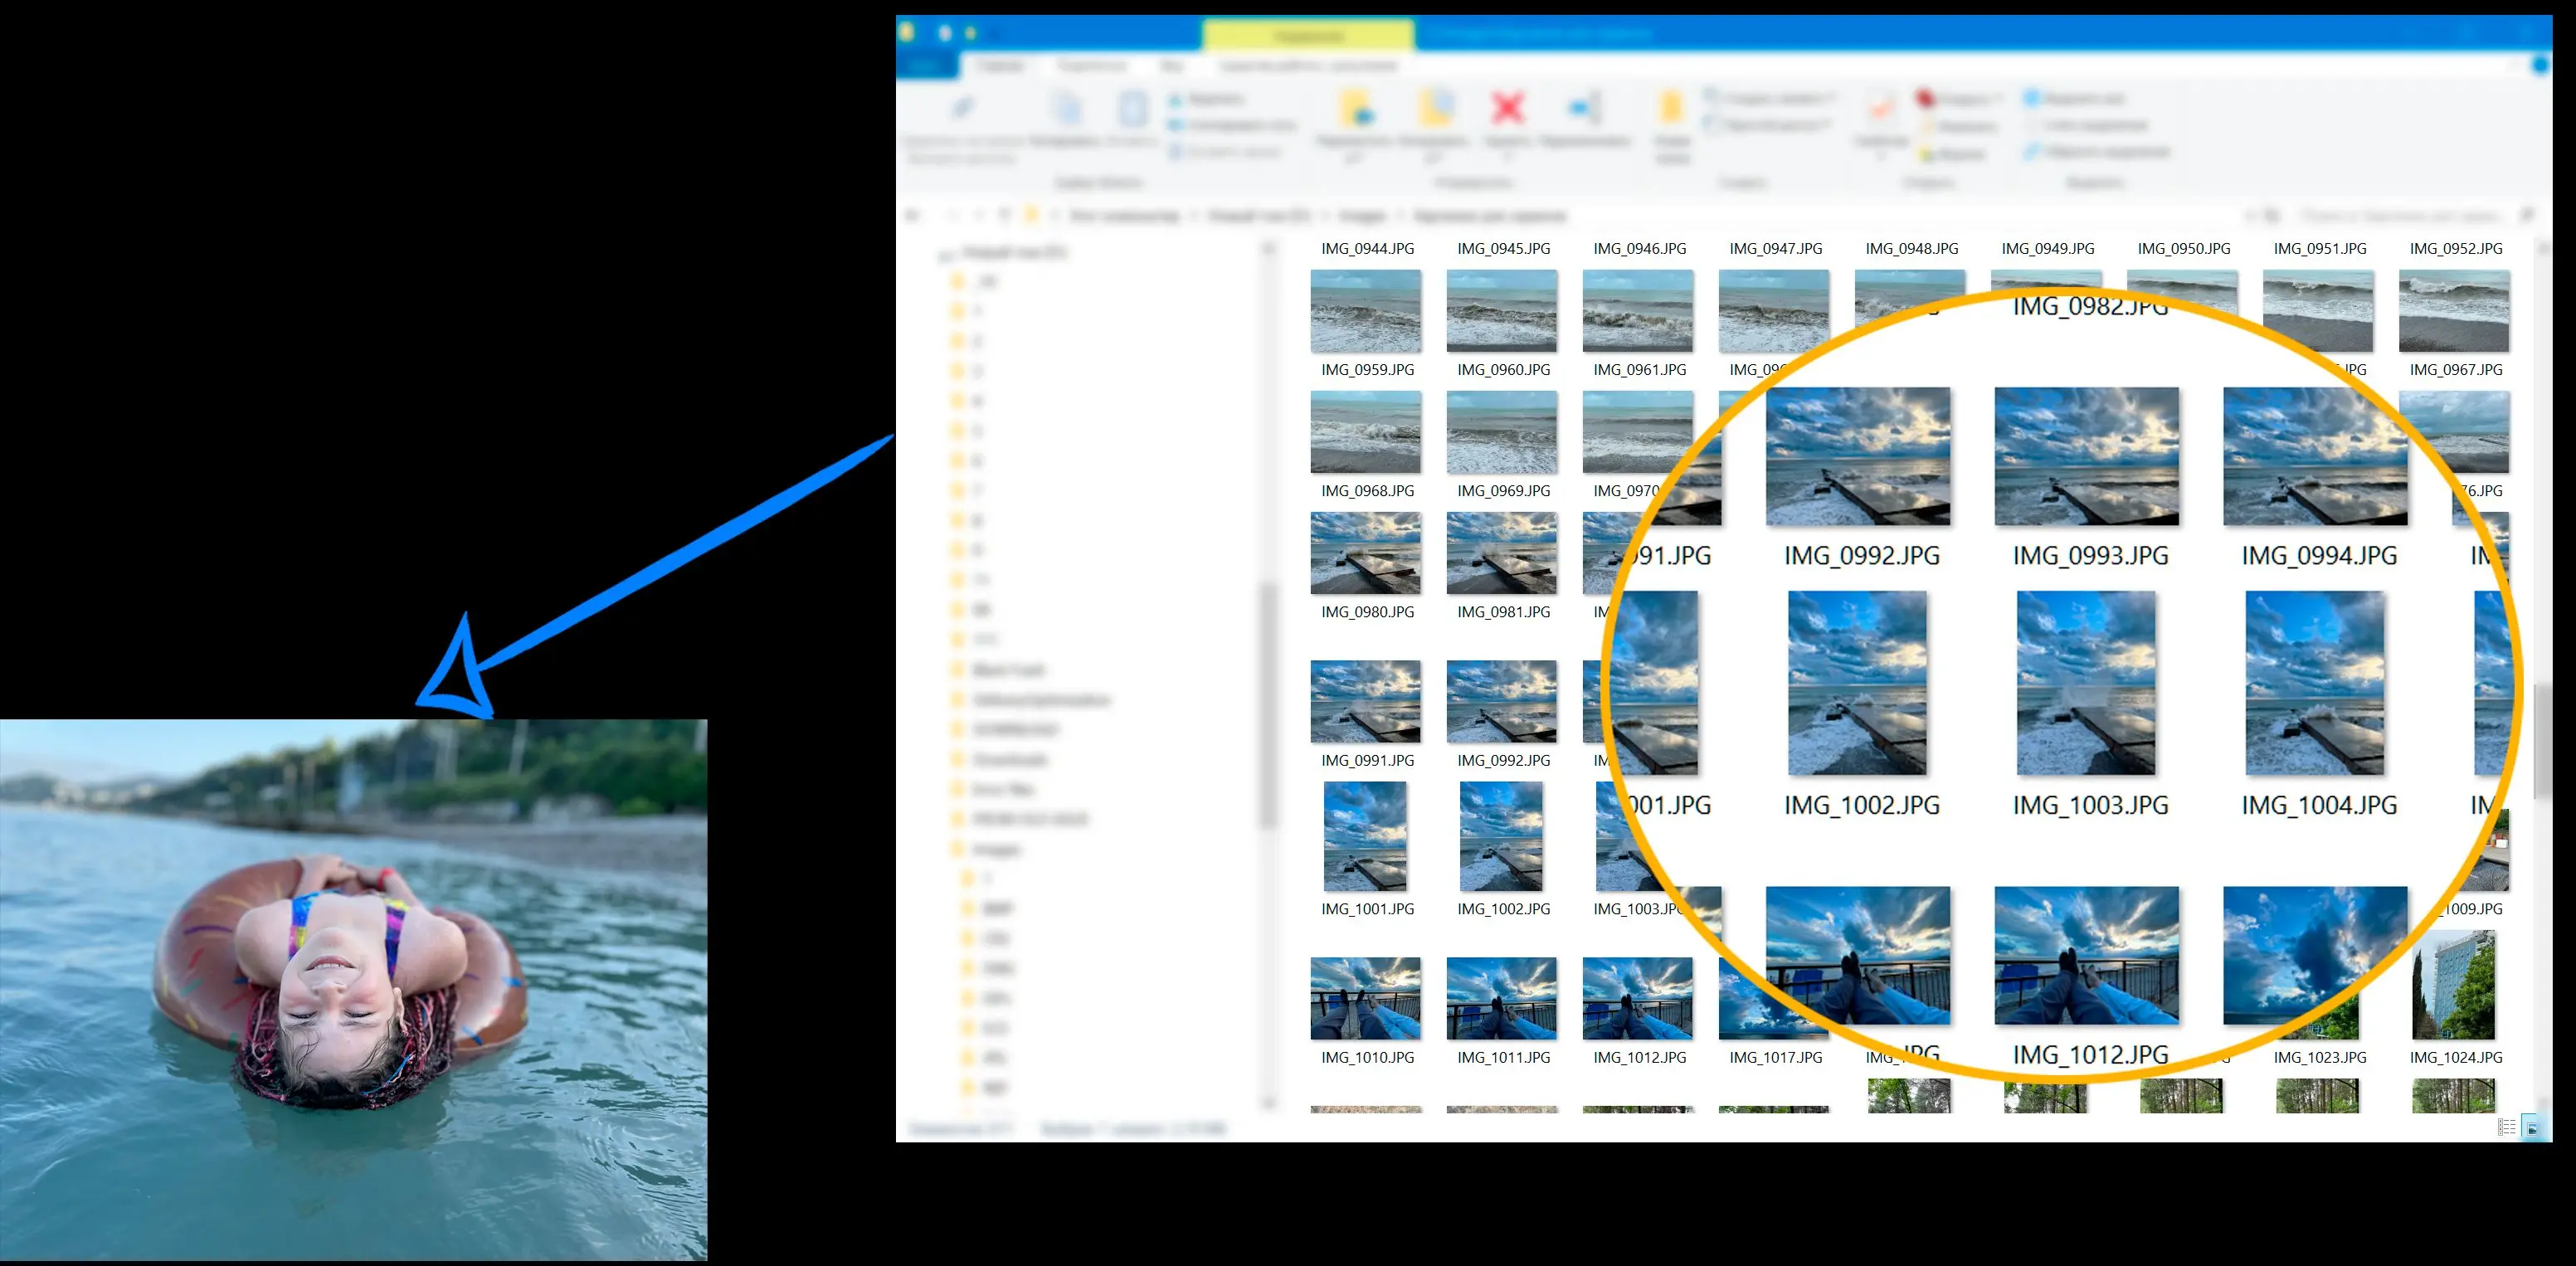Collapse the top drive node in navigation tree
Viewport: 2576px width, 1266px height.
click(942, 255)
